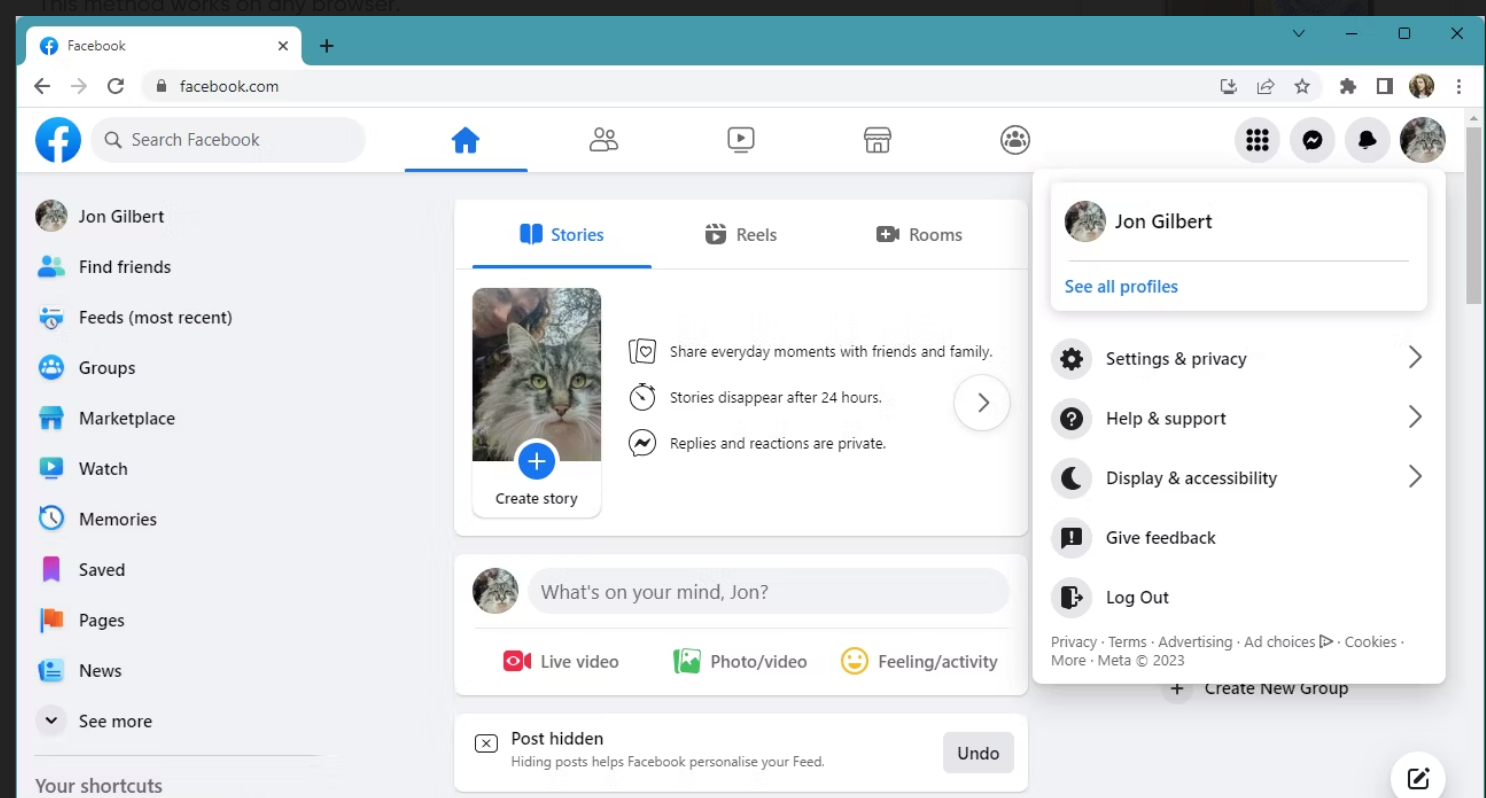The width and height of the screenshot is (1486, 798).
Task: Switch to the Rooms tab
Action: (x=920, y=235)
